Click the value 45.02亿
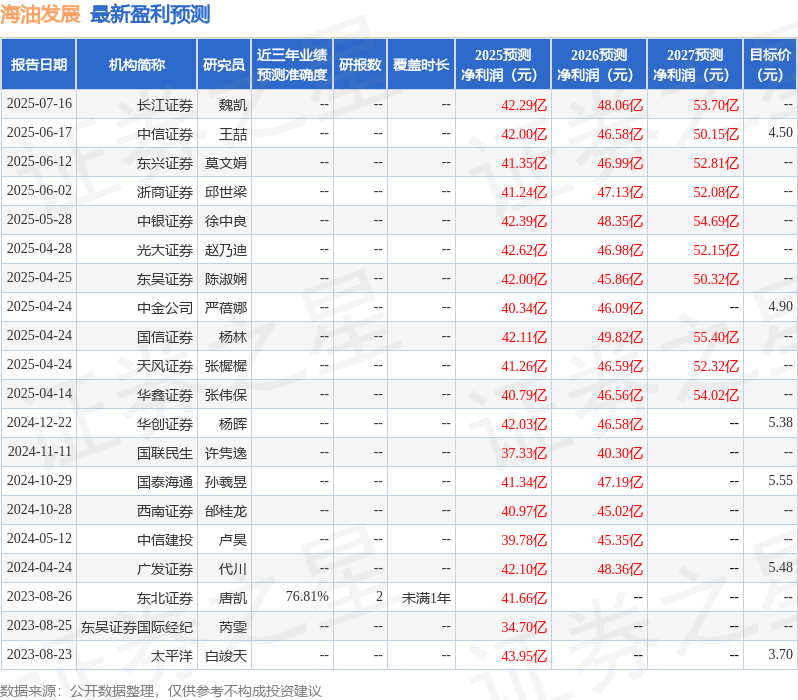 click(620, 512)
